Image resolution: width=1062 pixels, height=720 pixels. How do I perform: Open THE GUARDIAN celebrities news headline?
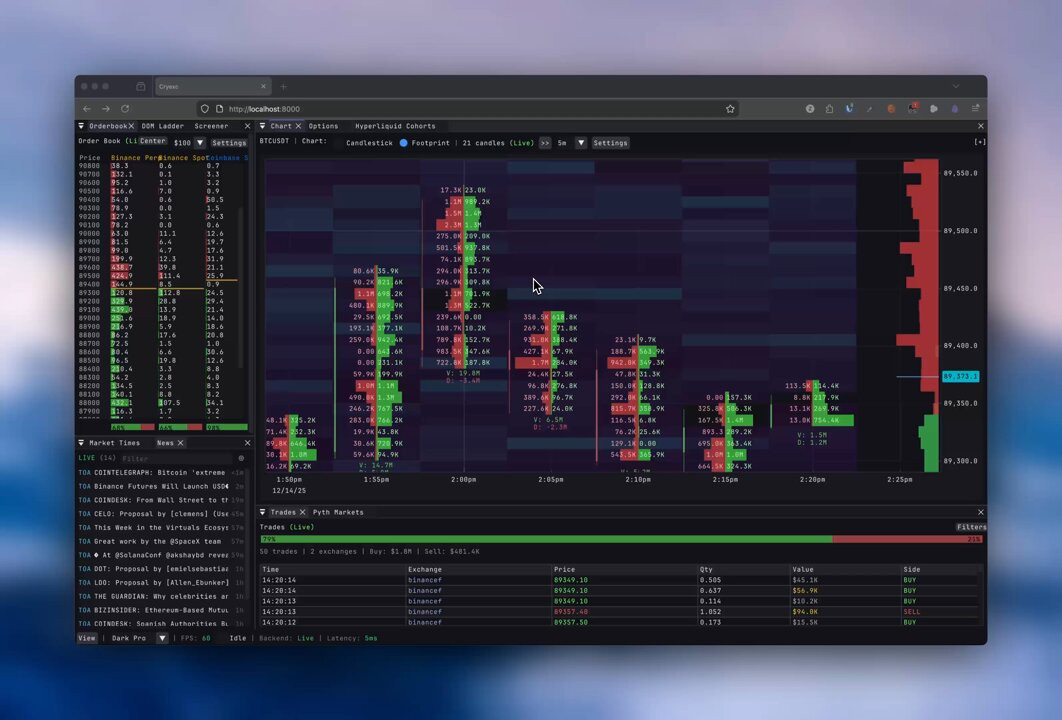pyautogui.click(x=161, y=596)
